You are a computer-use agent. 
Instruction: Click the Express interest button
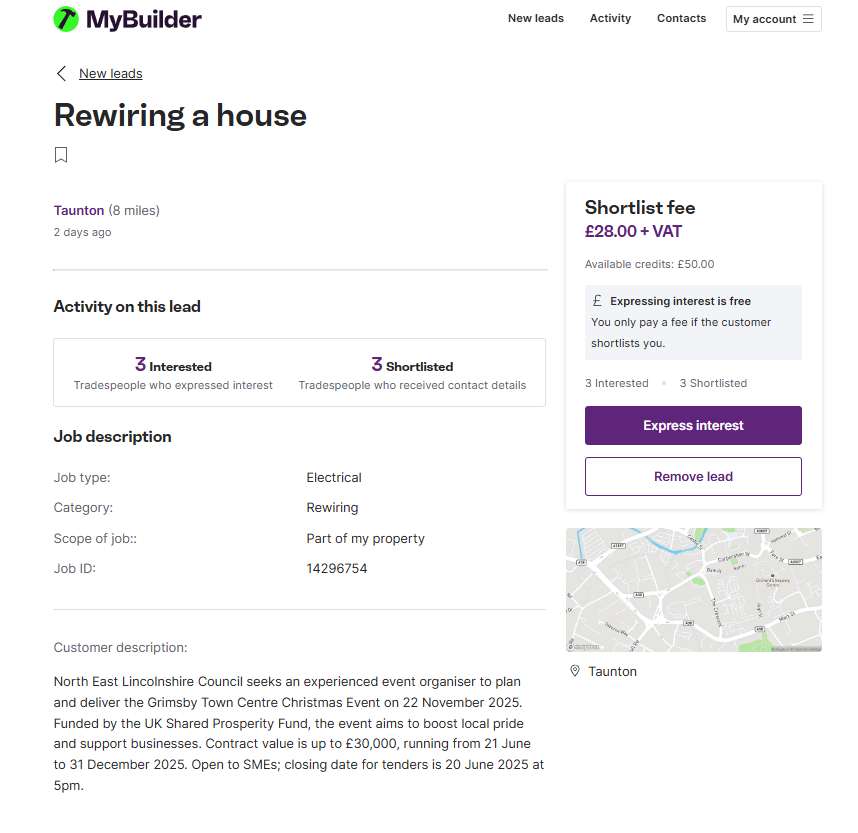pos(693,425)
